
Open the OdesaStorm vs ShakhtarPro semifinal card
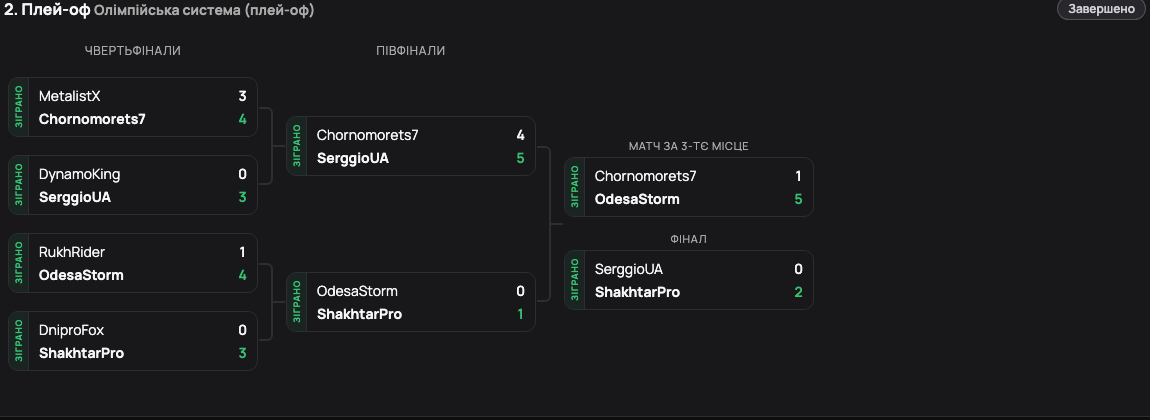point(411,302)
